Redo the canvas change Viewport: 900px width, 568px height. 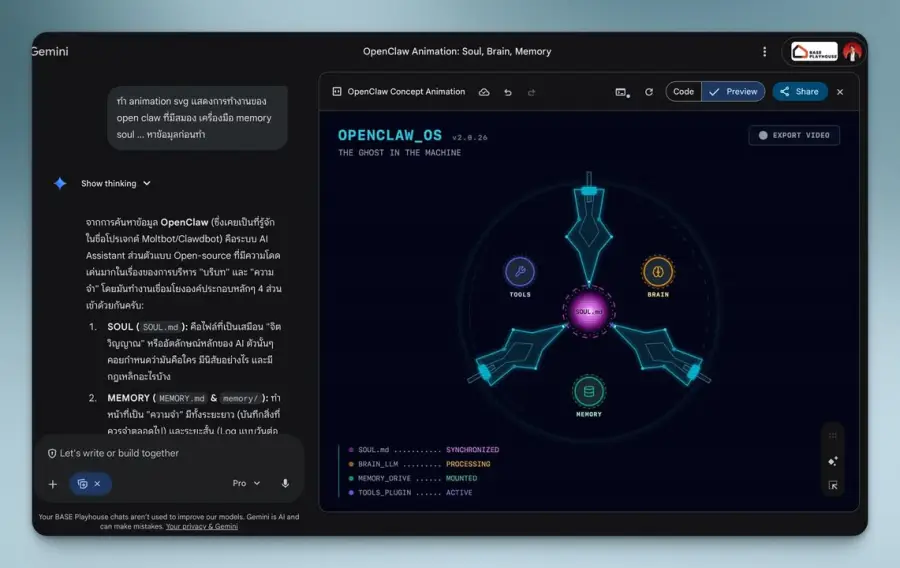[532, 92]
